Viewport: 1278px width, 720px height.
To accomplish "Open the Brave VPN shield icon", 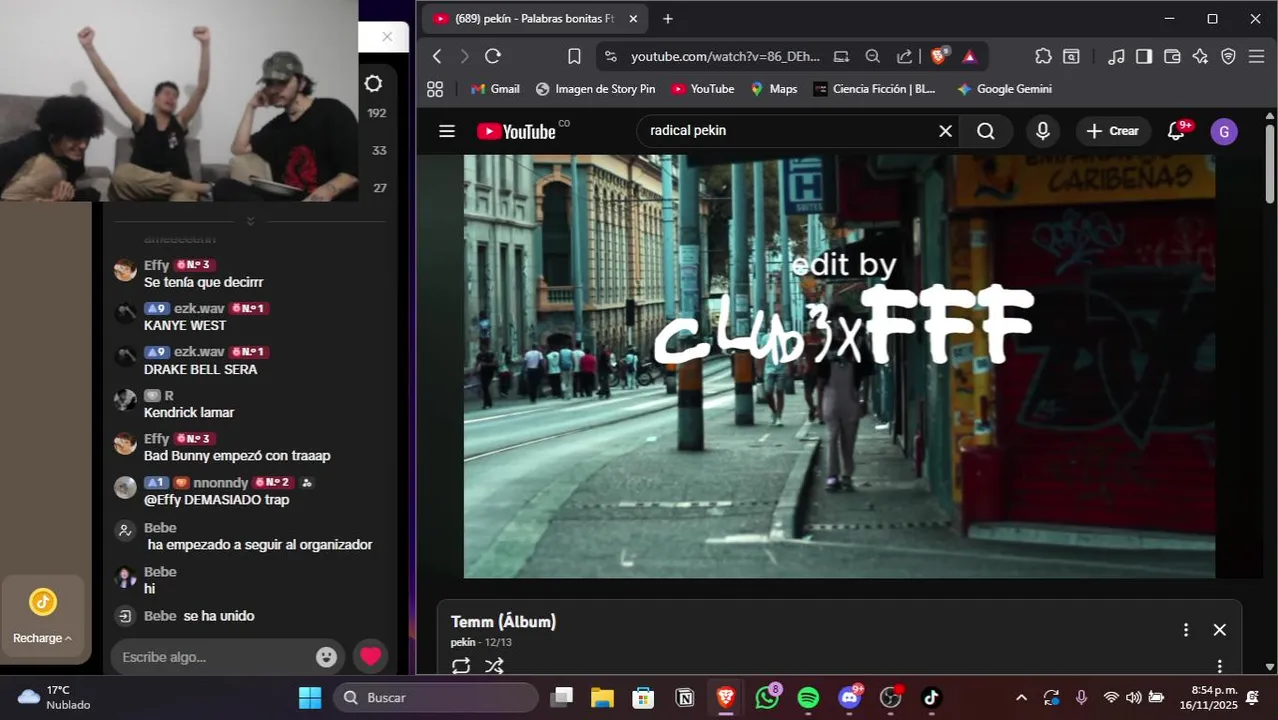I will [1228, 56].
